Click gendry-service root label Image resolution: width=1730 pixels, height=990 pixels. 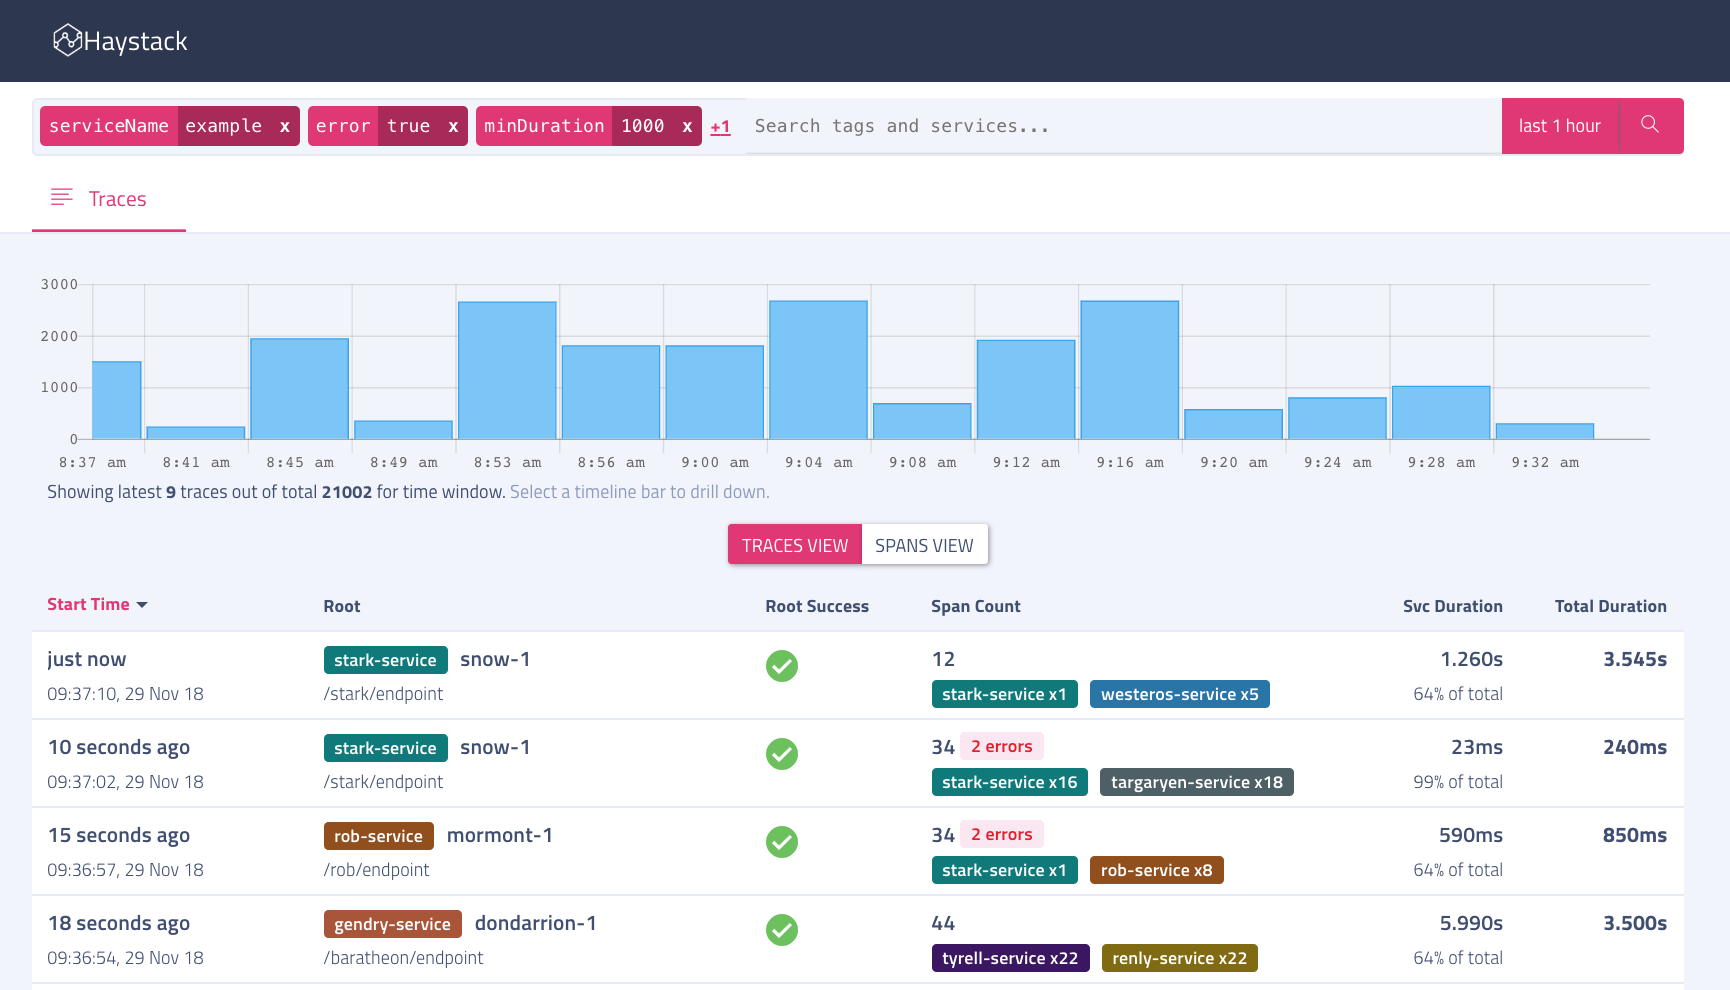click(x=392, y=924)
